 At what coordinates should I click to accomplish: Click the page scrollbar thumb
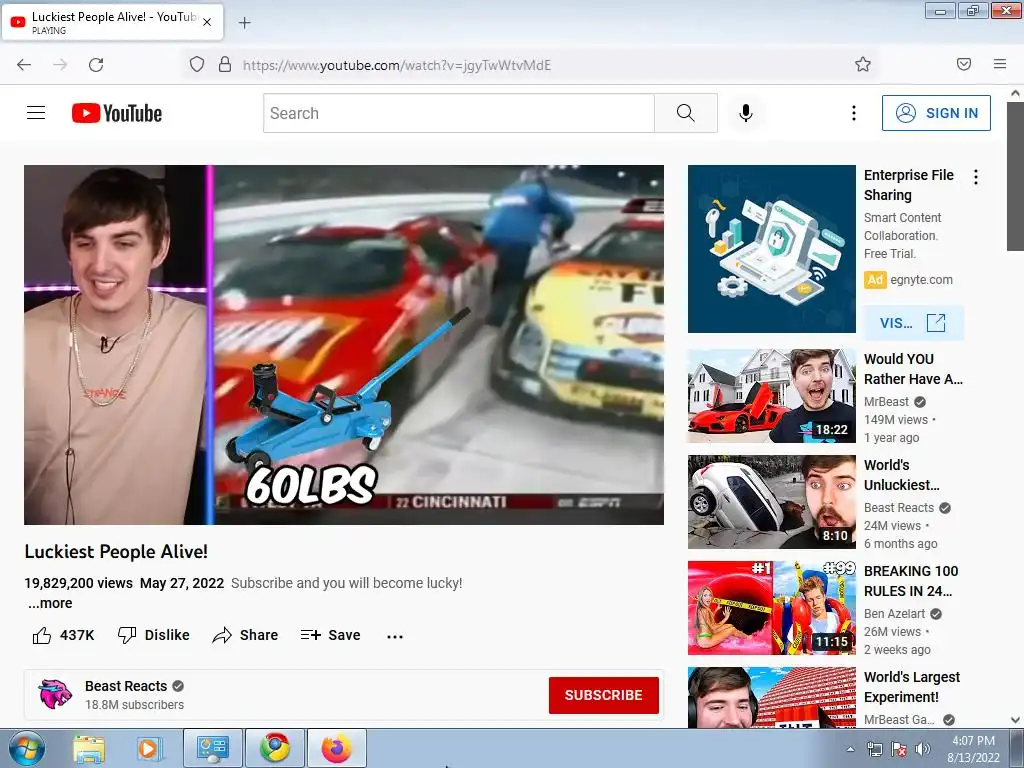point(1014,176)
